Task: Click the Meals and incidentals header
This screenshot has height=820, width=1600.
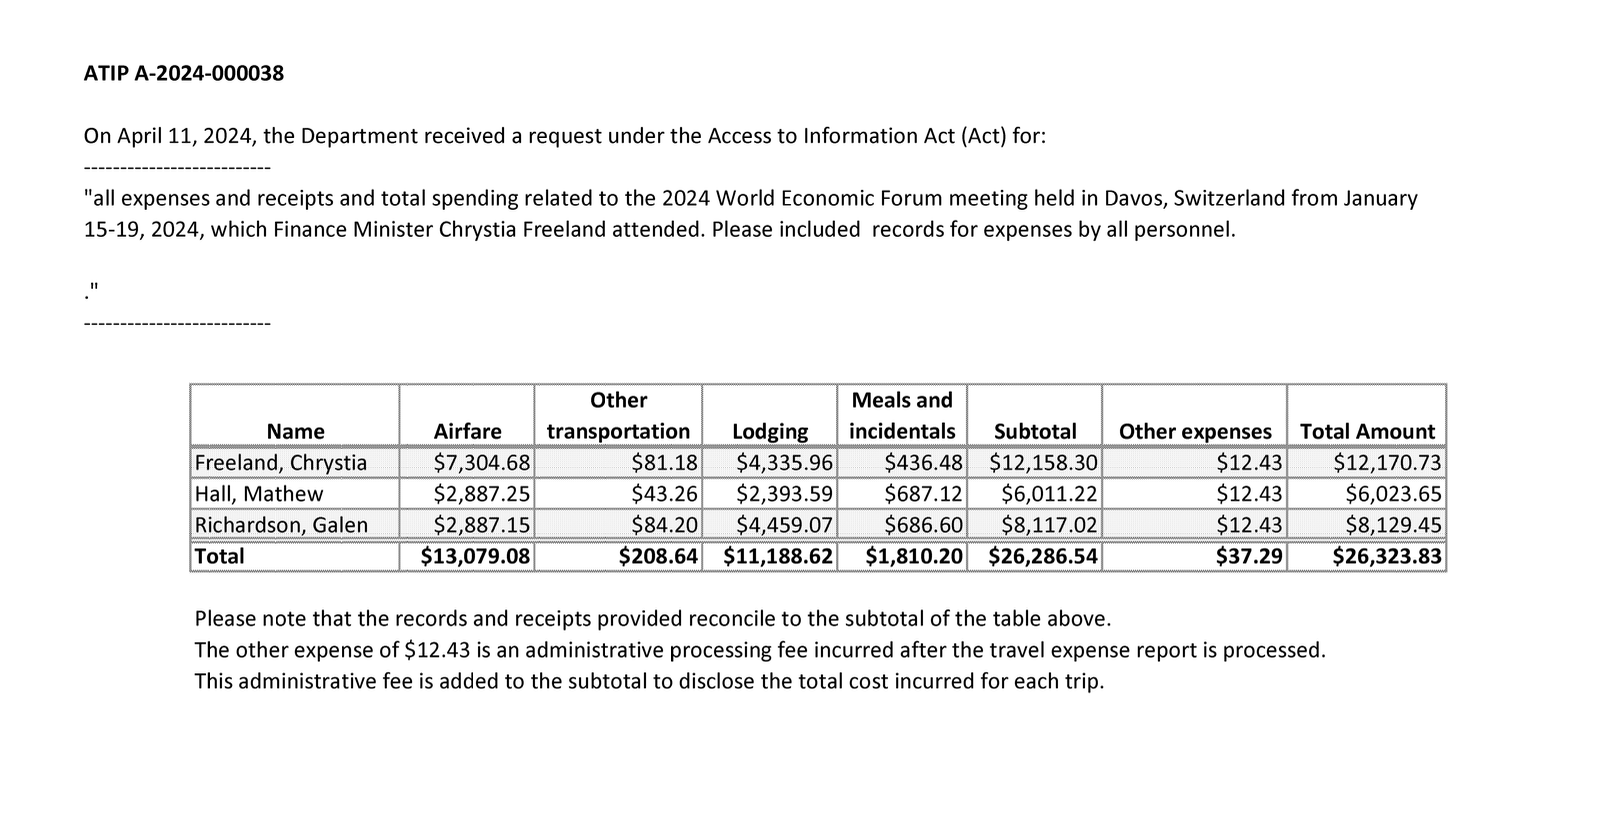Action: tap(902, 416)
